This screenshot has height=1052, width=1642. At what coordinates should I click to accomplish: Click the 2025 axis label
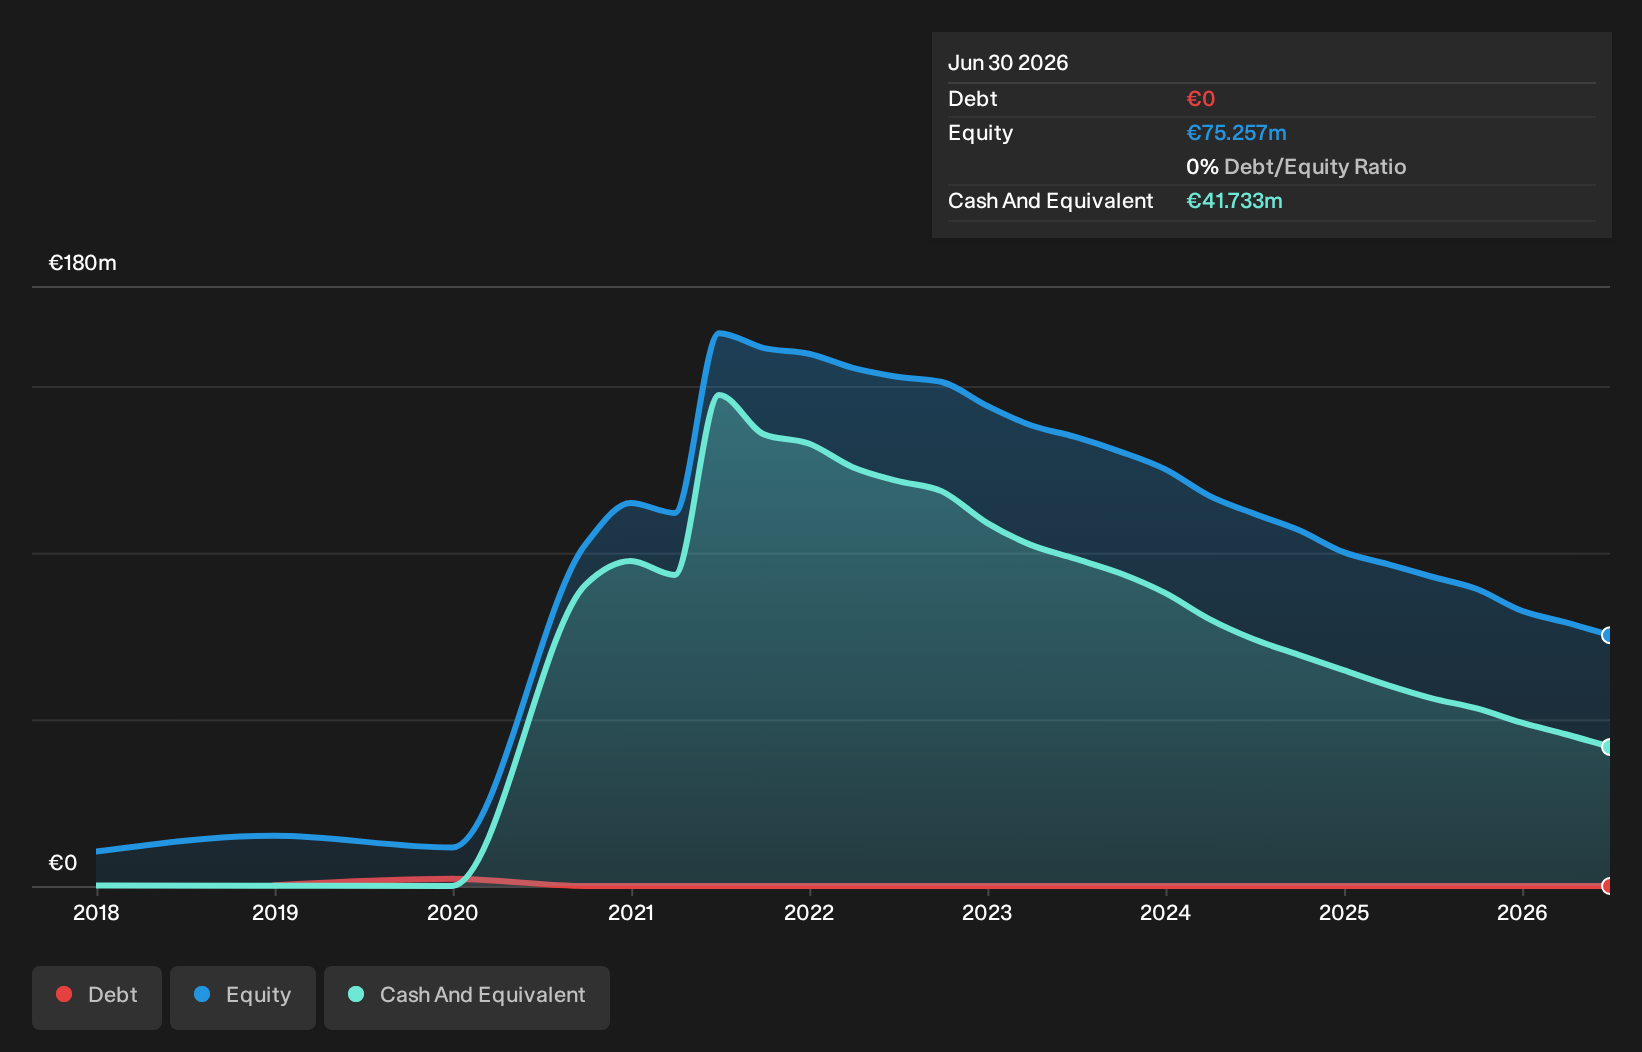1344,913
